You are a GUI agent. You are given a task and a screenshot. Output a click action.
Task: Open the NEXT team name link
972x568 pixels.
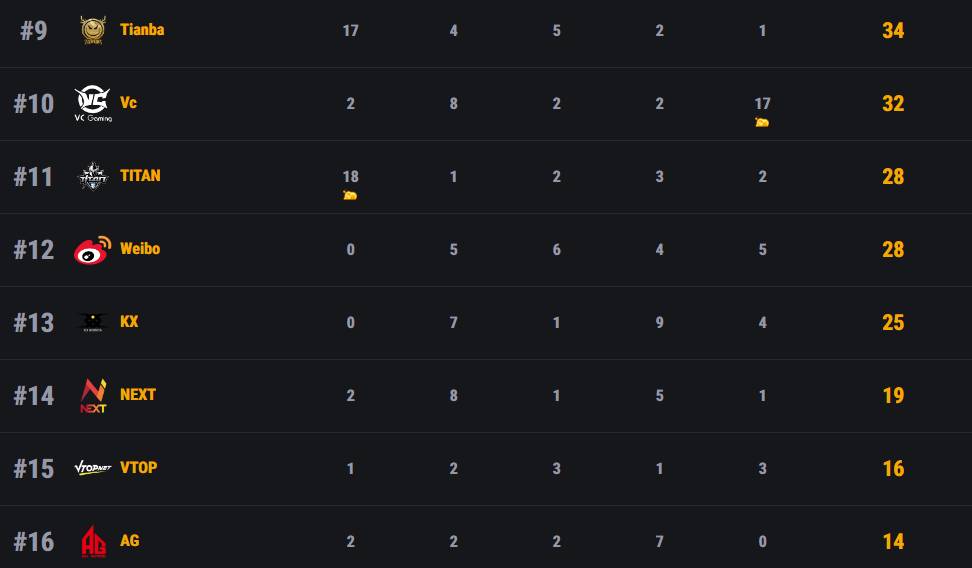[x=138, y=395]
